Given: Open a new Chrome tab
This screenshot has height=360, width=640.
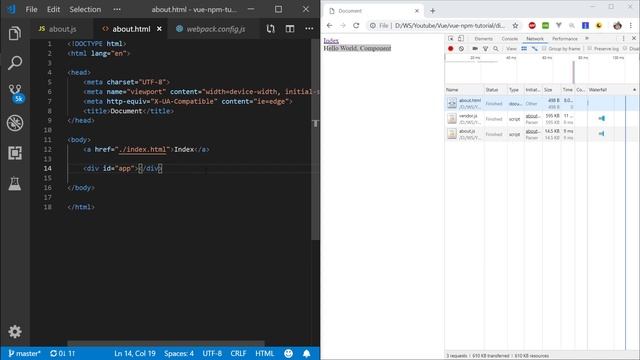Looking at the screenshot, I should (x=433, y=11).
